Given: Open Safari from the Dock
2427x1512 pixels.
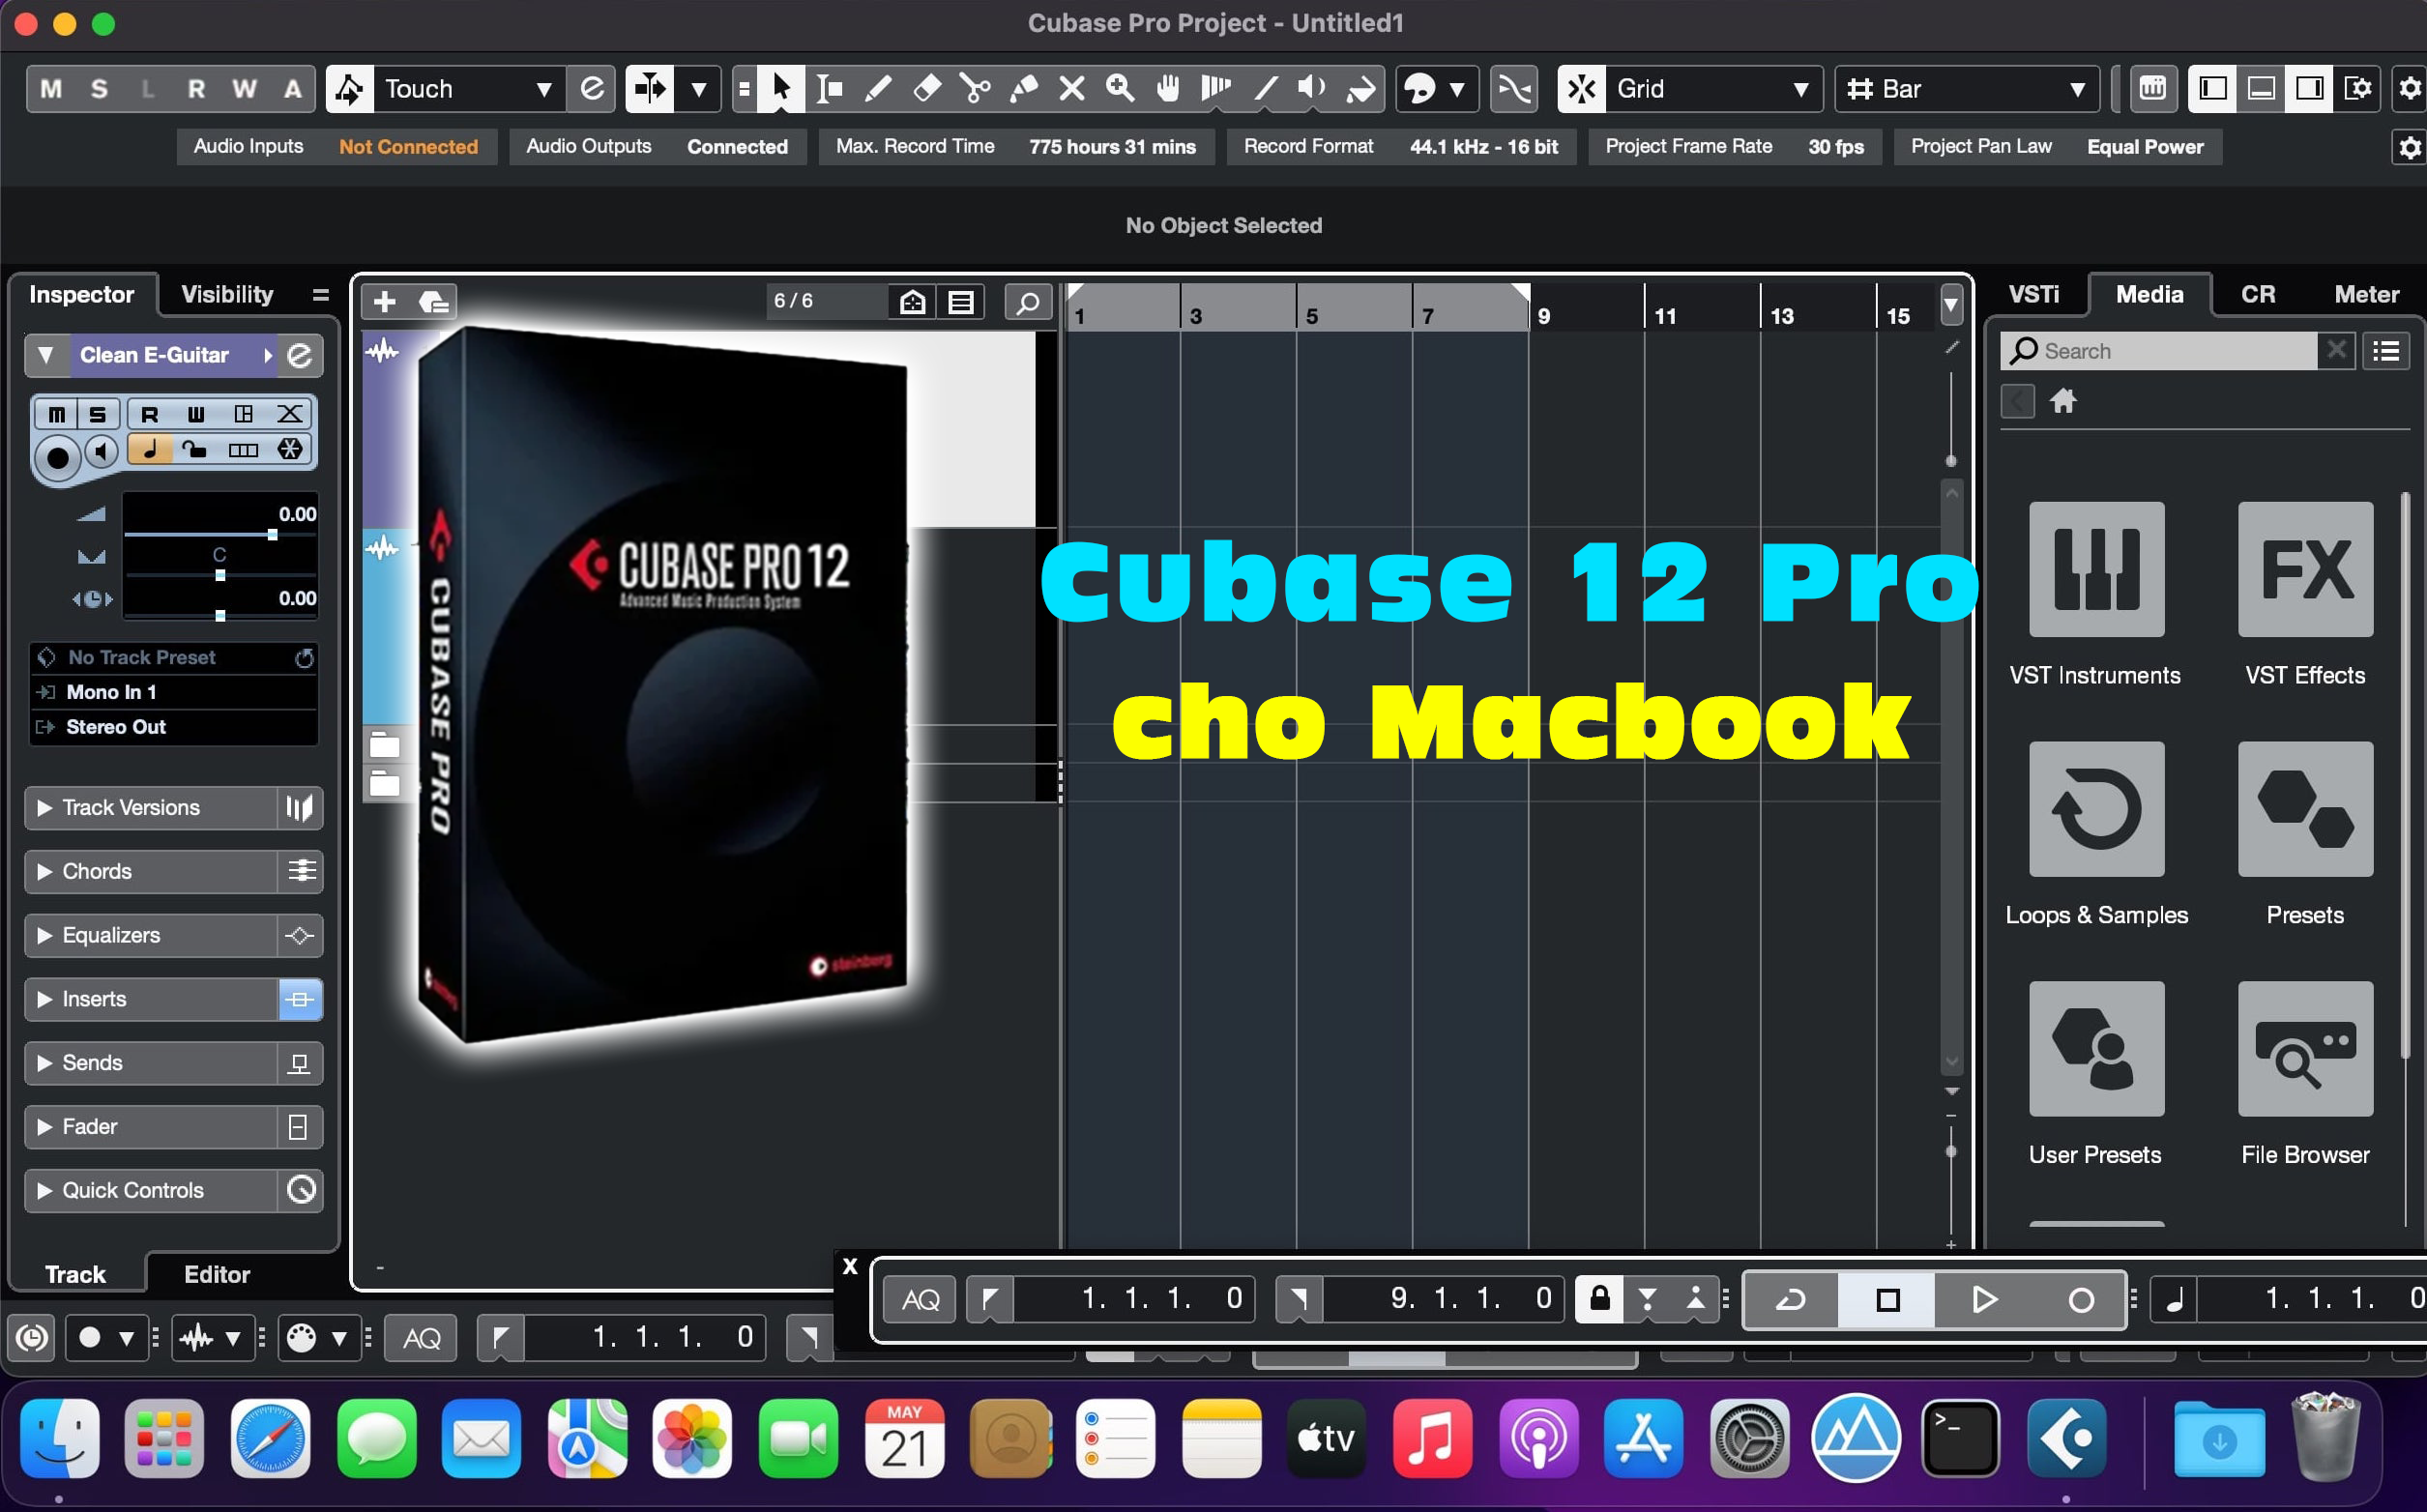Looking at the screenshot, I should [x=269, y=1439].
